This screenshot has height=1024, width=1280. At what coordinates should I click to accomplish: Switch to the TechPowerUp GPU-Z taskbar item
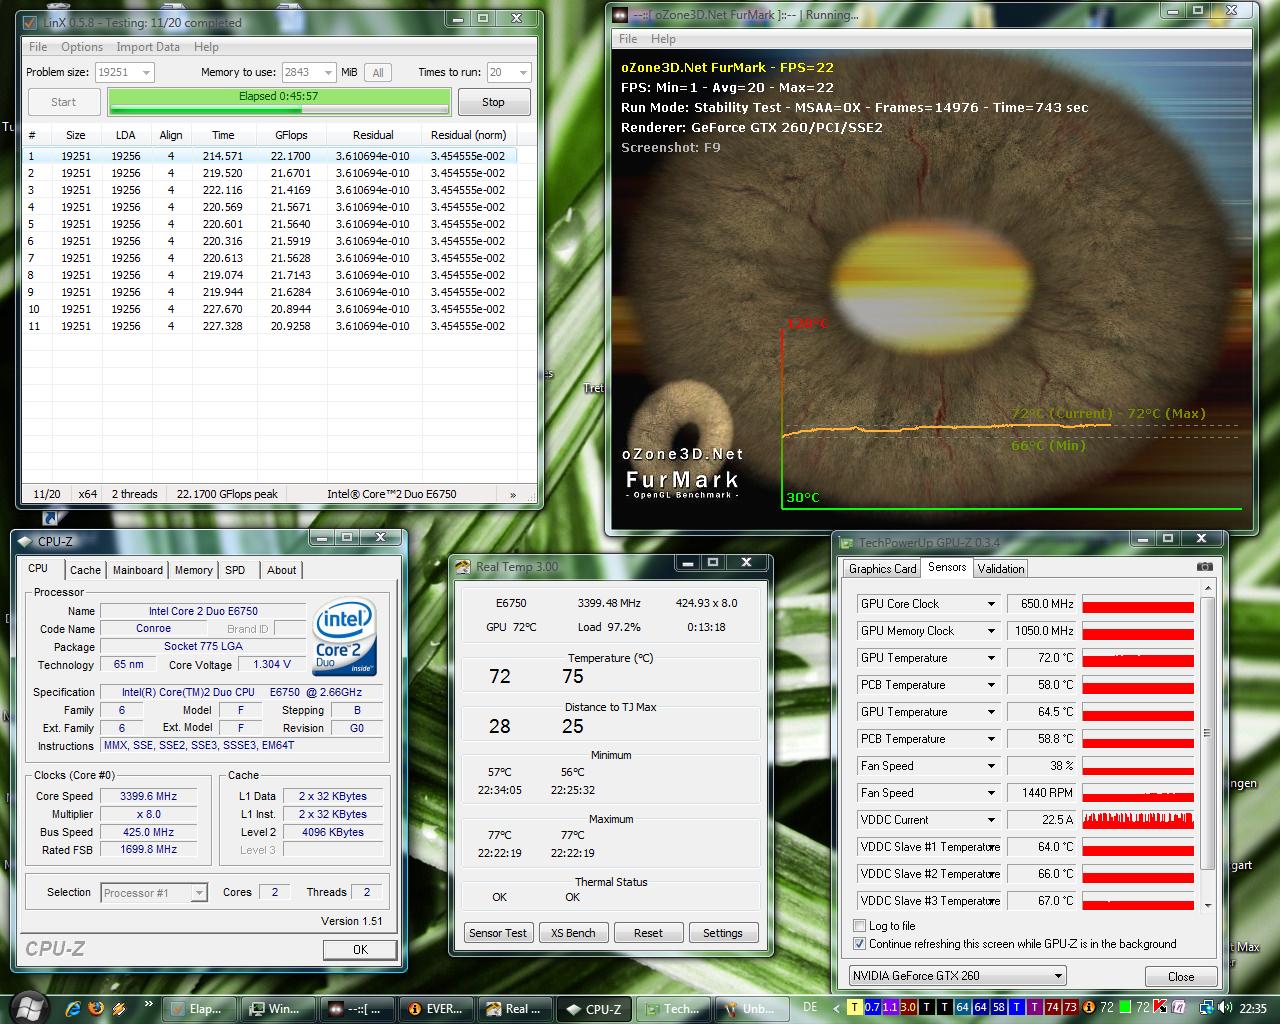coord(674,1008)
